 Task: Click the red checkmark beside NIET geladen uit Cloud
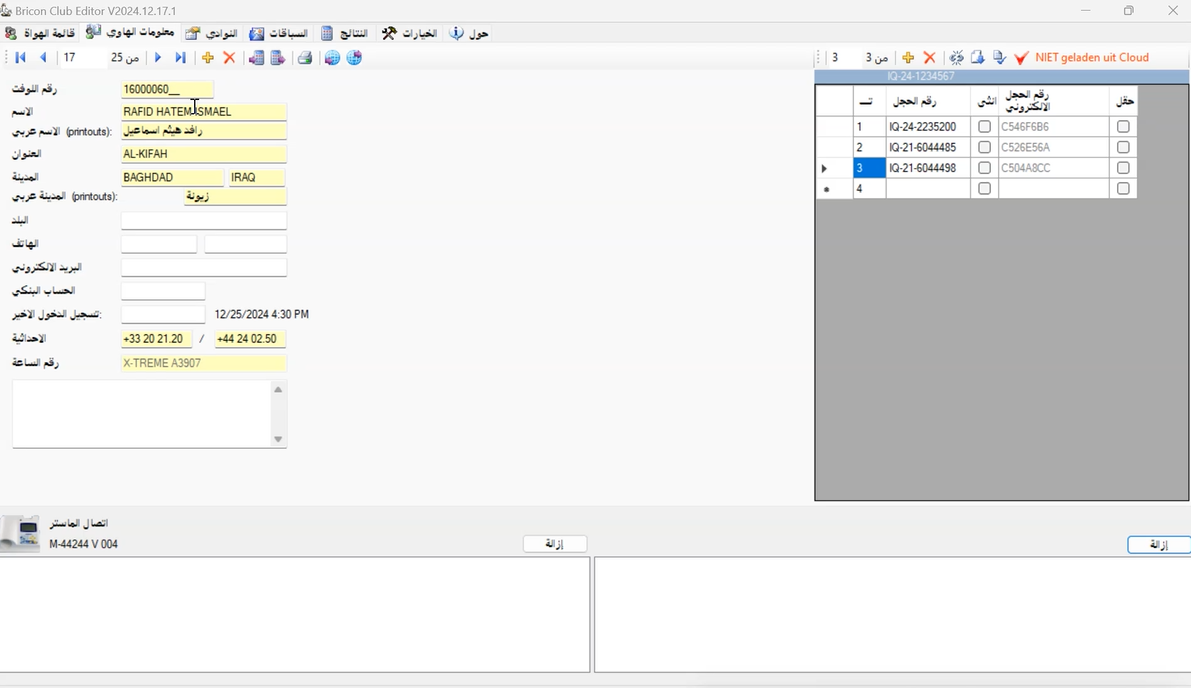[1021, 58]
